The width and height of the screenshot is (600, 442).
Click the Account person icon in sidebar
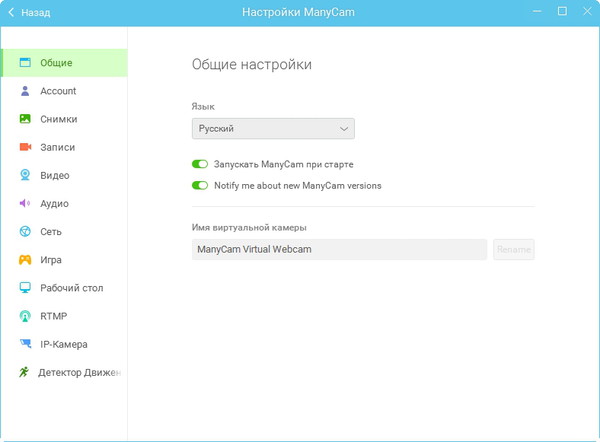click(x=25, y=91)
